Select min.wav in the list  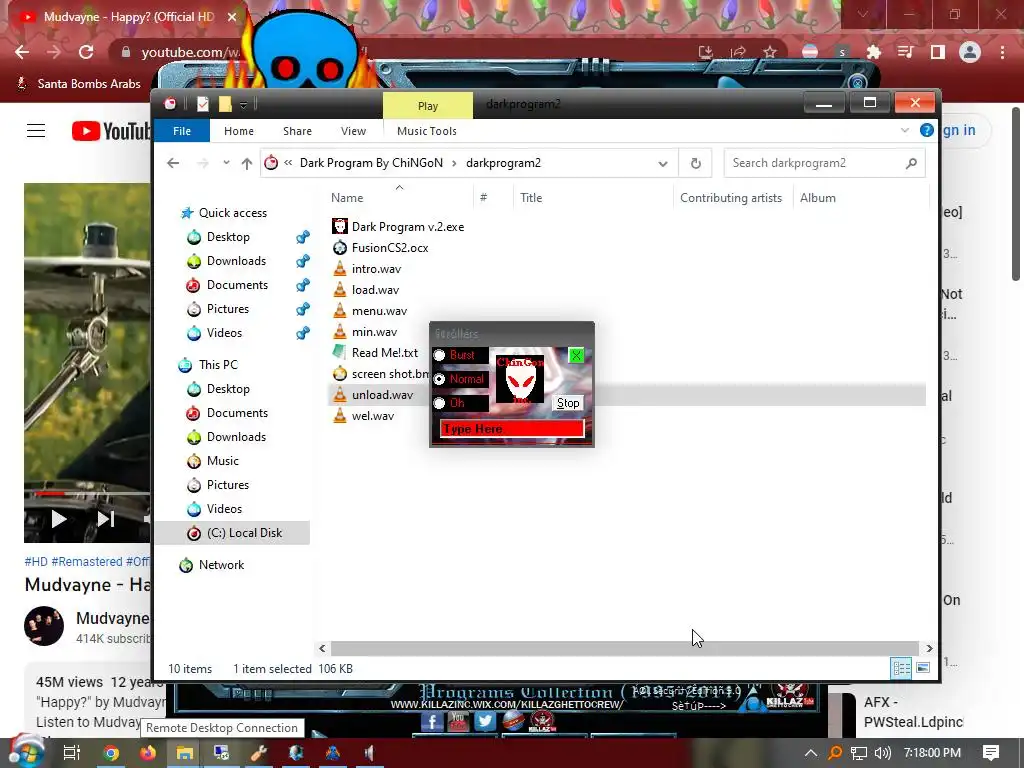pos(374,332)
